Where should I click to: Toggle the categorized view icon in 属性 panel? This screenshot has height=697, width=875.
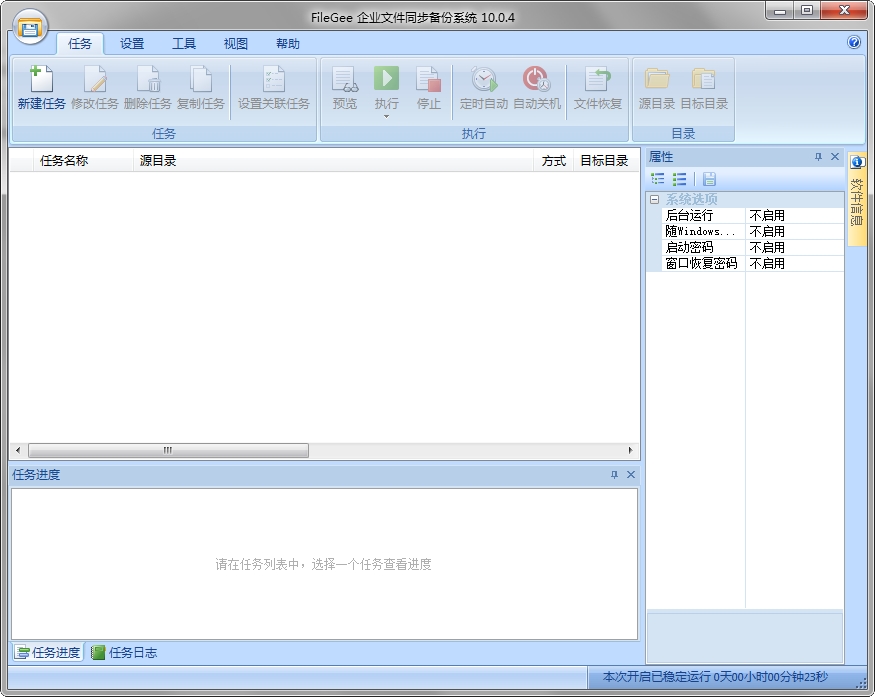(657, 179)
